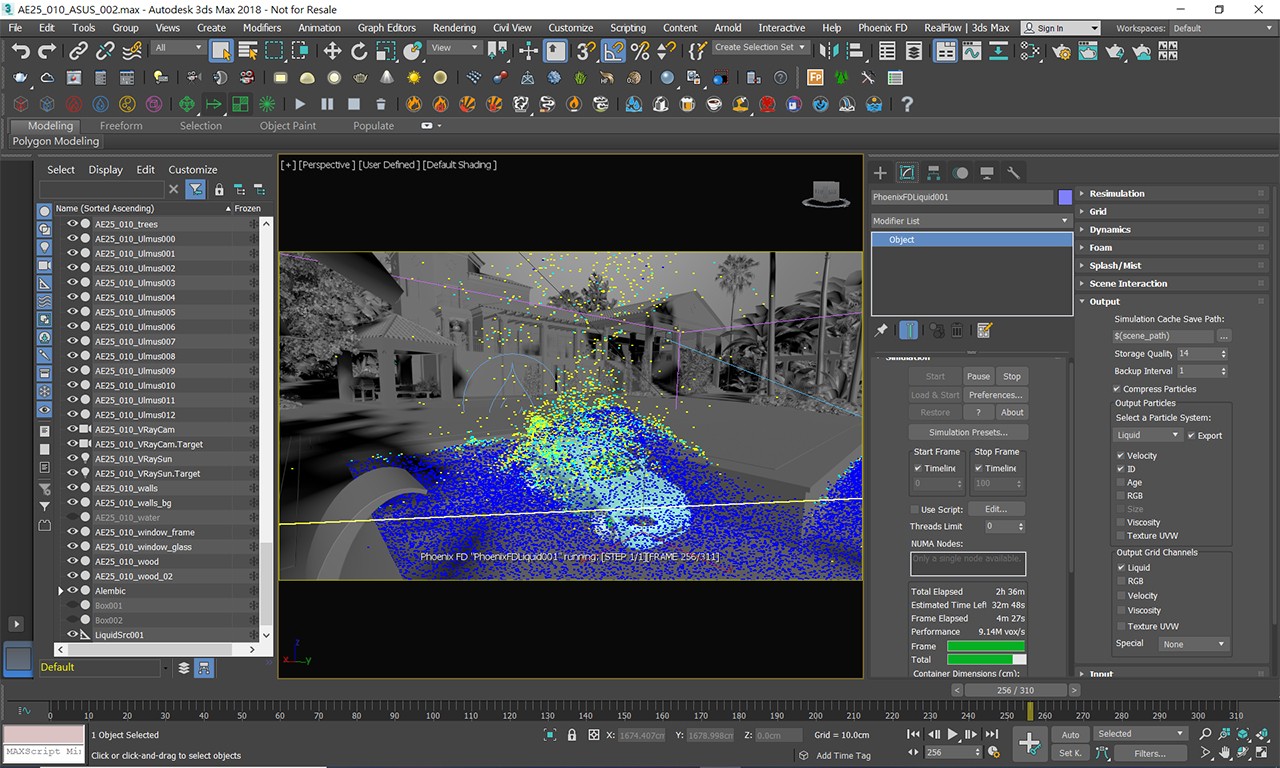This screenshot has width=1280, height=768.
Task: Switch to the Freeform ribbon tab
Action: [x=121, y=126]
